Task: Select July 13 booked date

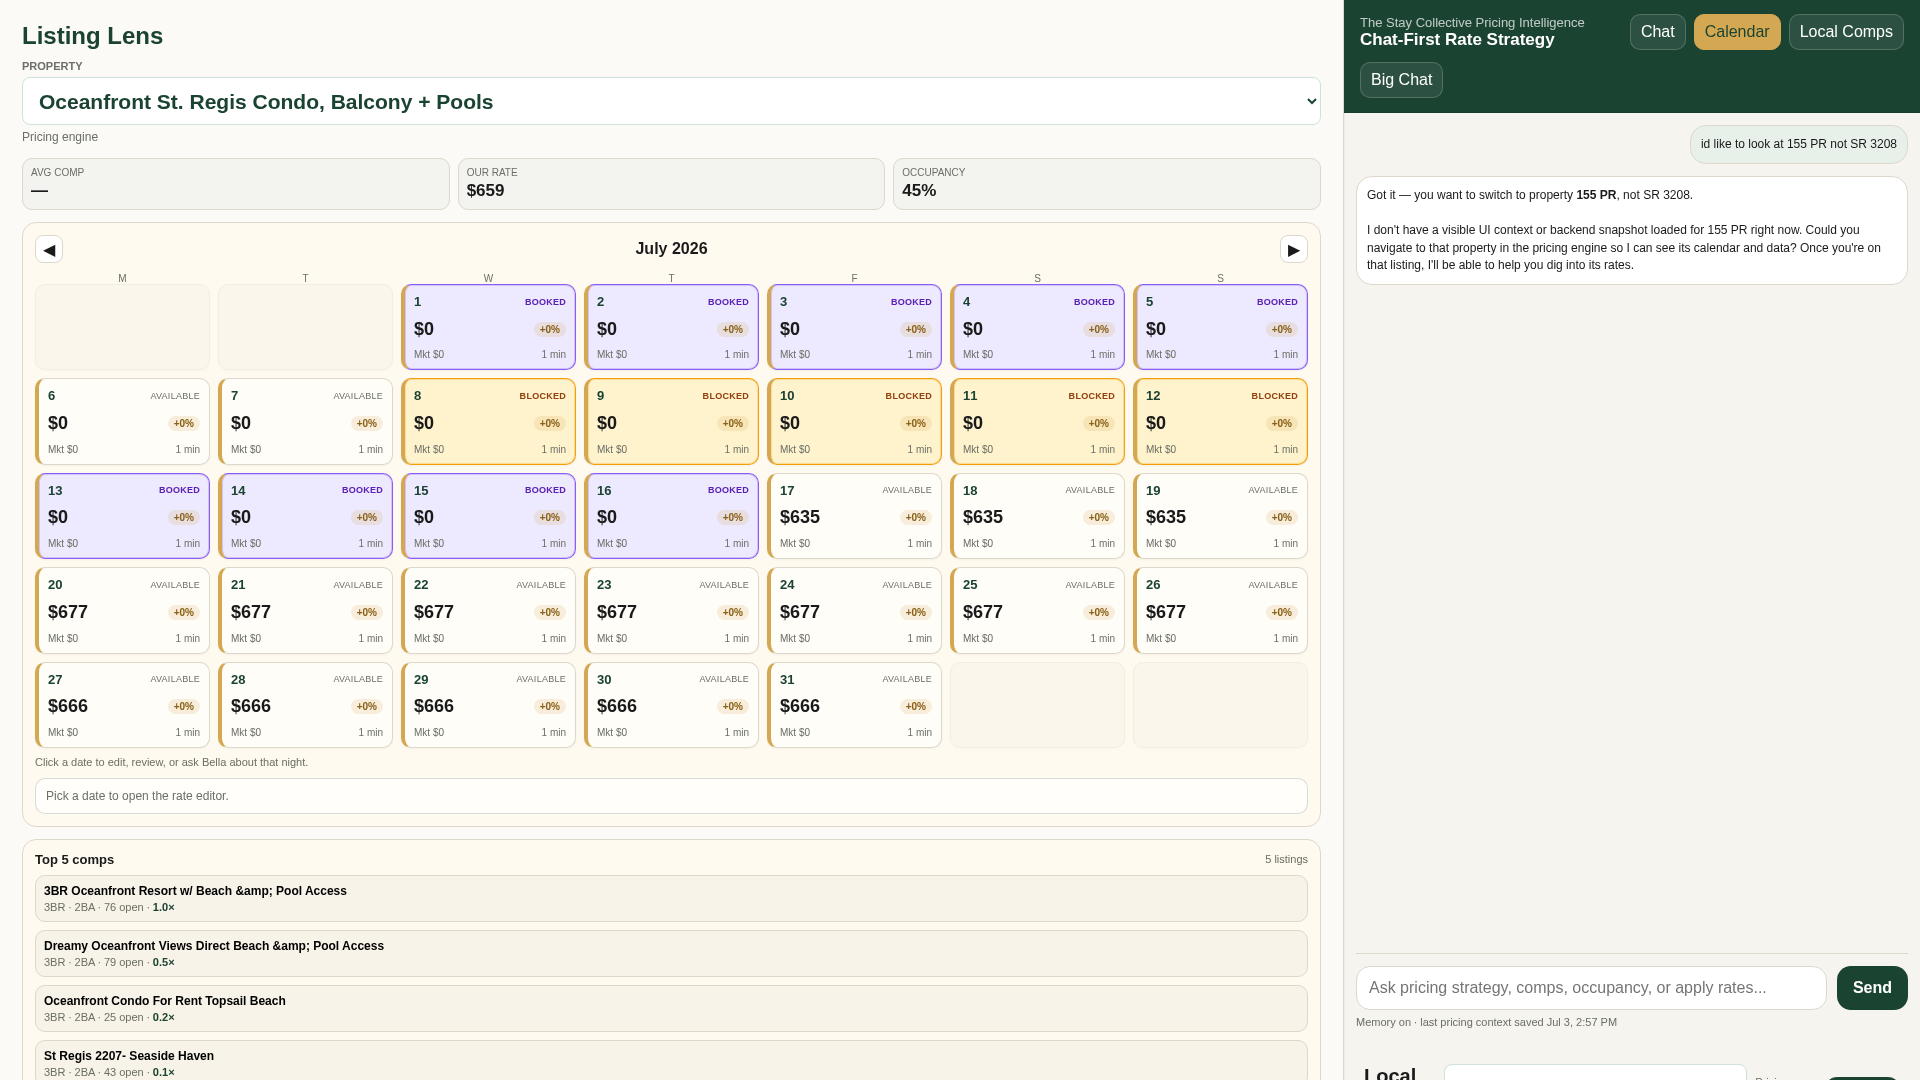Action: click(122, 516)
